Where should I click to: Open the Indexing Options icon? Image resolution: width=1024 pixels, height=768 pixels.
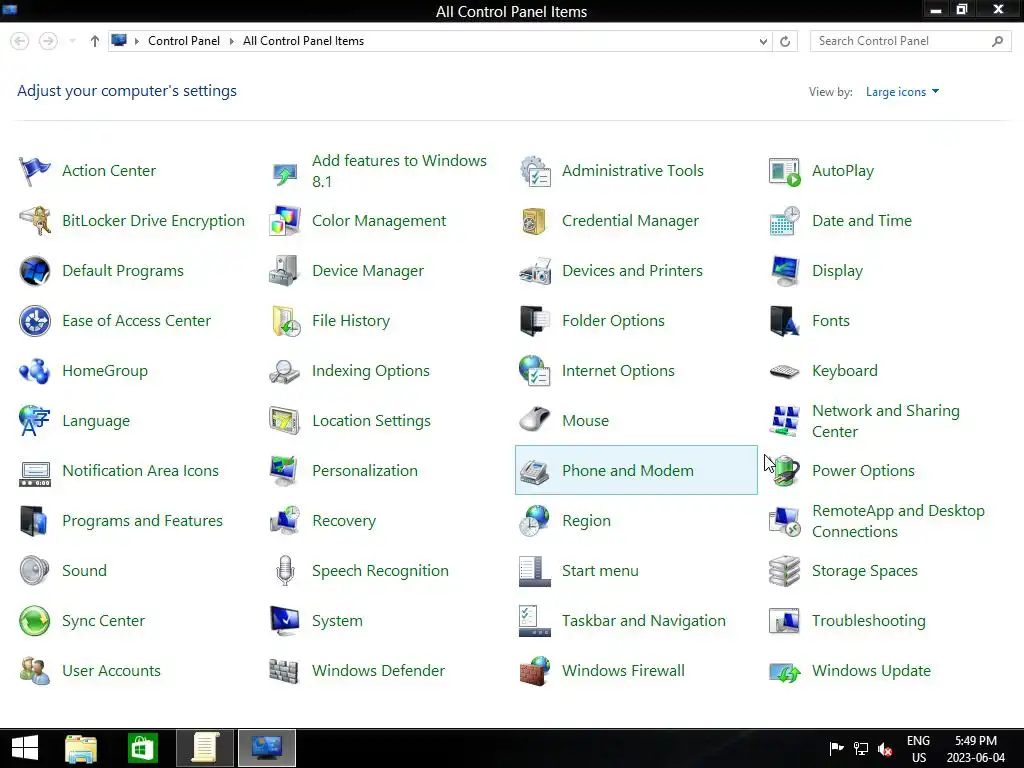click(x=285, y=371)
